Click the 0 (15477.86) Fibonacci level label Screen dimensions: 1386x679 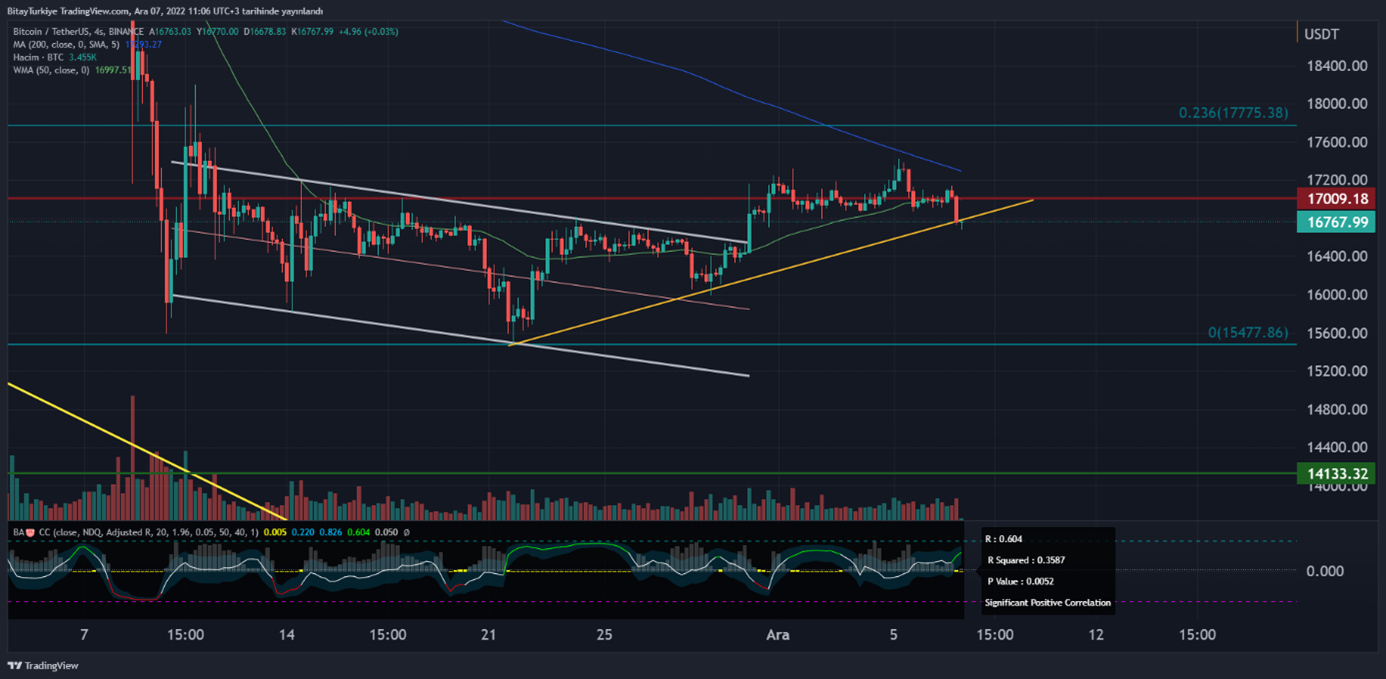[1248, 333]
